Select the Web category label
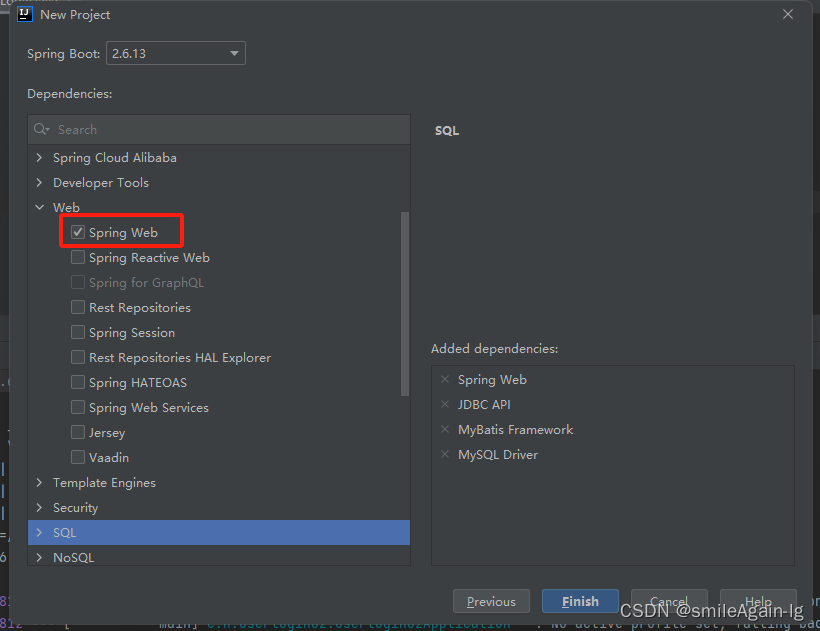The height and width of the screenshot is (631, 820). (66, 208)
